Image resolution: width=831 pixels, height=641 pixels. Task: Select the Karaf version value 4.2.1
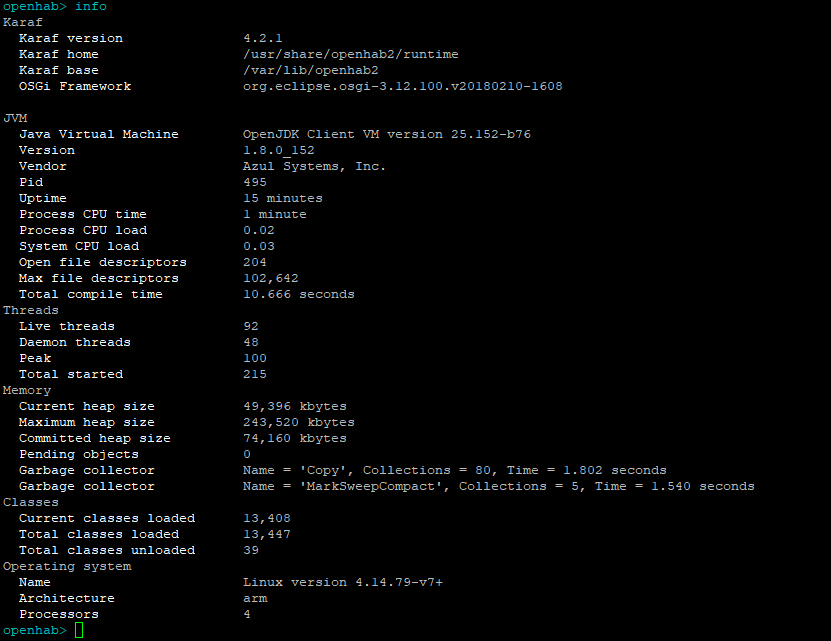tap(263, 38)
